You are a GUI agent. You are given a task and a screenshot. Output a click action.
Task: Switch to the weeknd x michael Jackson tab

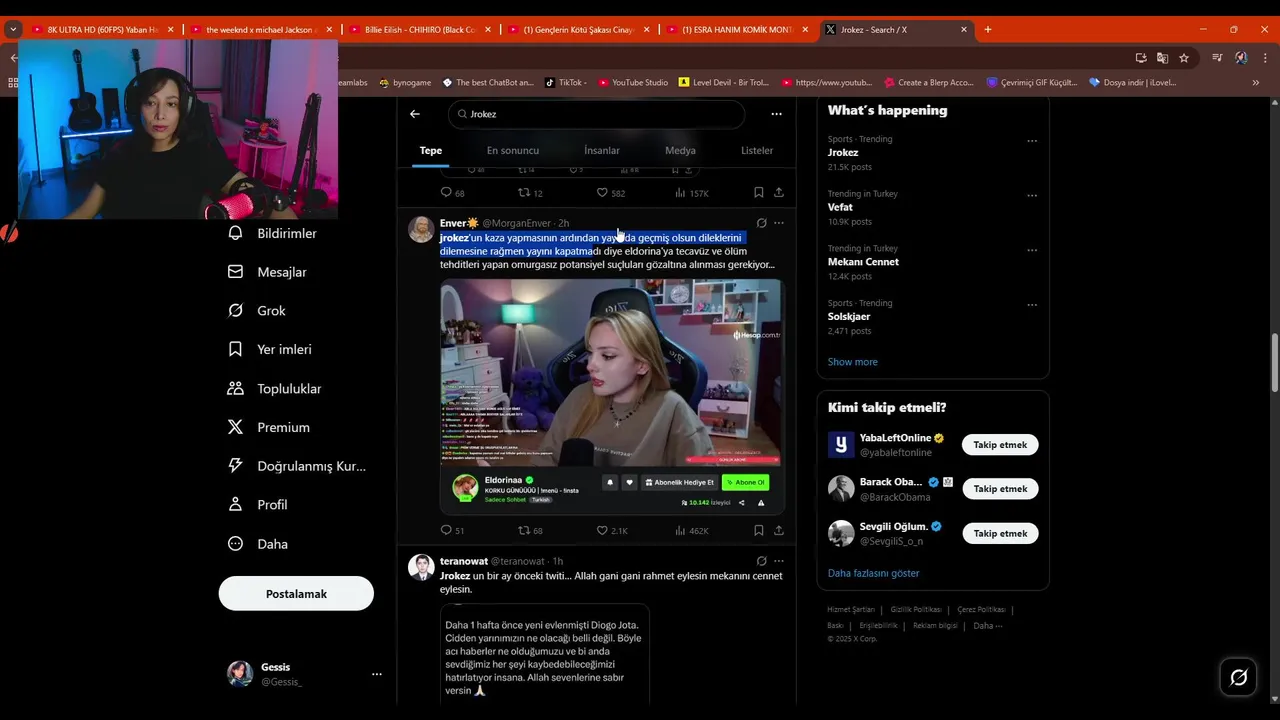(x=262, y=30)
